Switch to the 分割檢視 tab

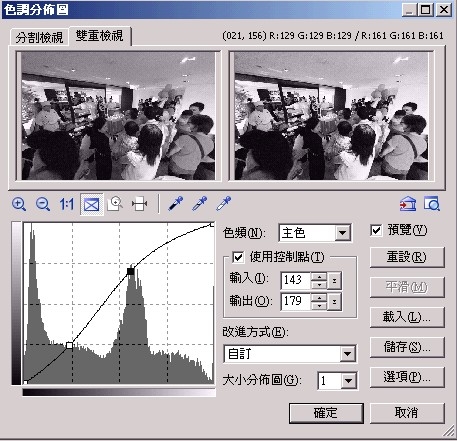point(39,37)
